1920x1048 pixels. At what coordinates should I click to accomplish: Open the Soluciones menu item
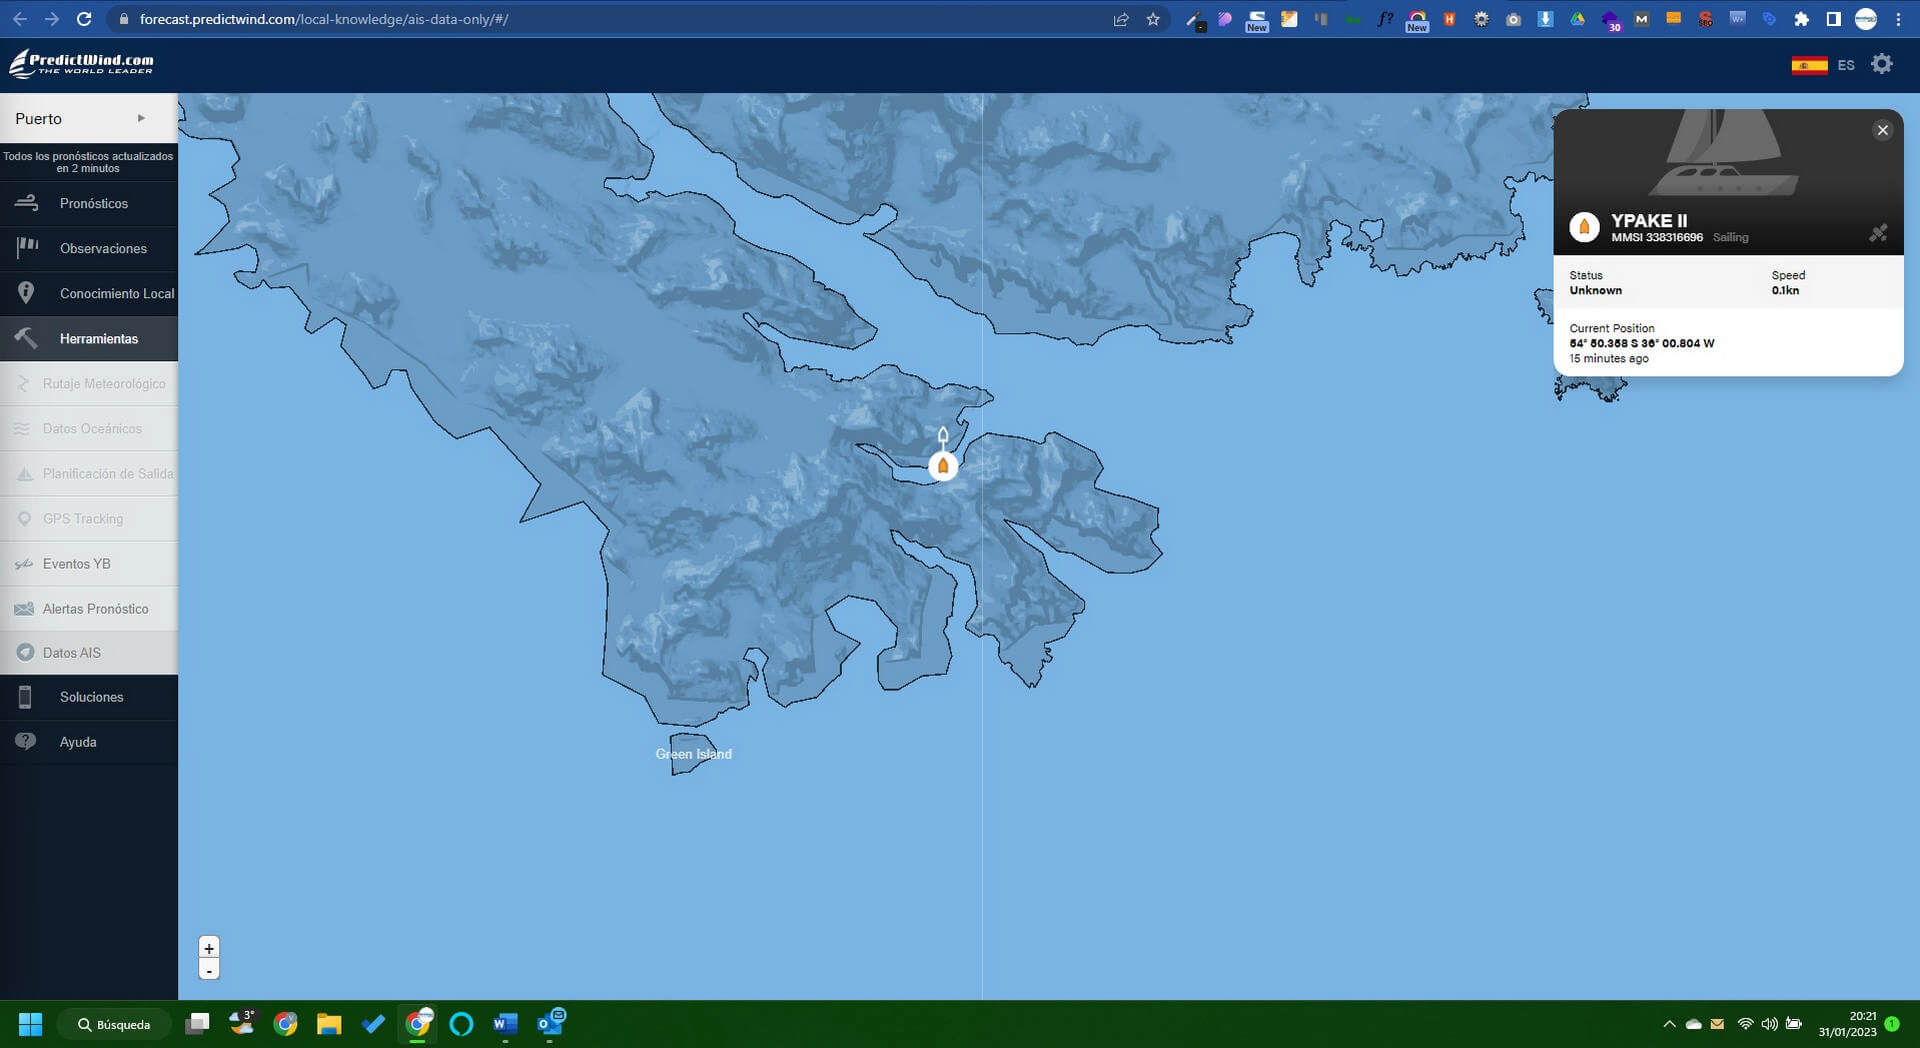point(92,697)
